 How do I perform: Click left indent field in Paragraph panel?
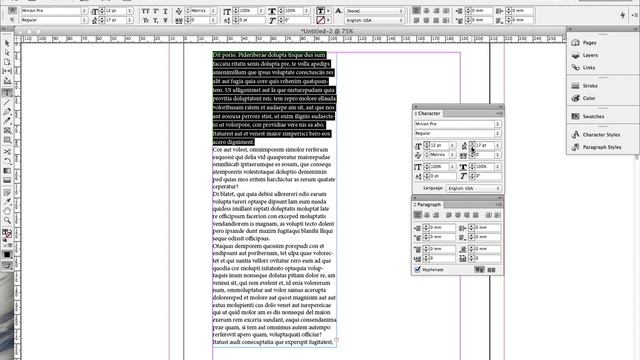[x=442, y=228]
